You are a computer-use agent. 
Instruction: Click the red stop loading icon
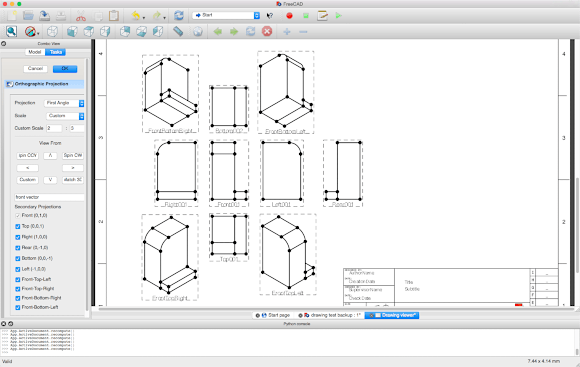[267, 31]
